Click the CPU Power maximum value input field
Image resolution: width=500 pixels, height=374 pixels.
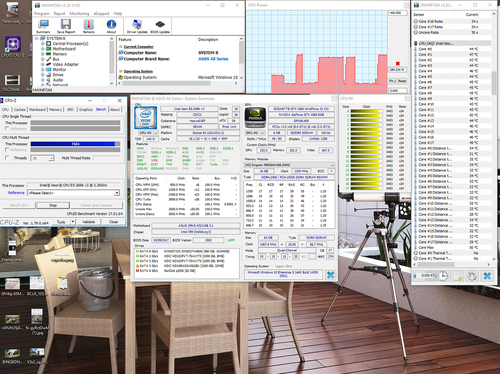point(398,13)
